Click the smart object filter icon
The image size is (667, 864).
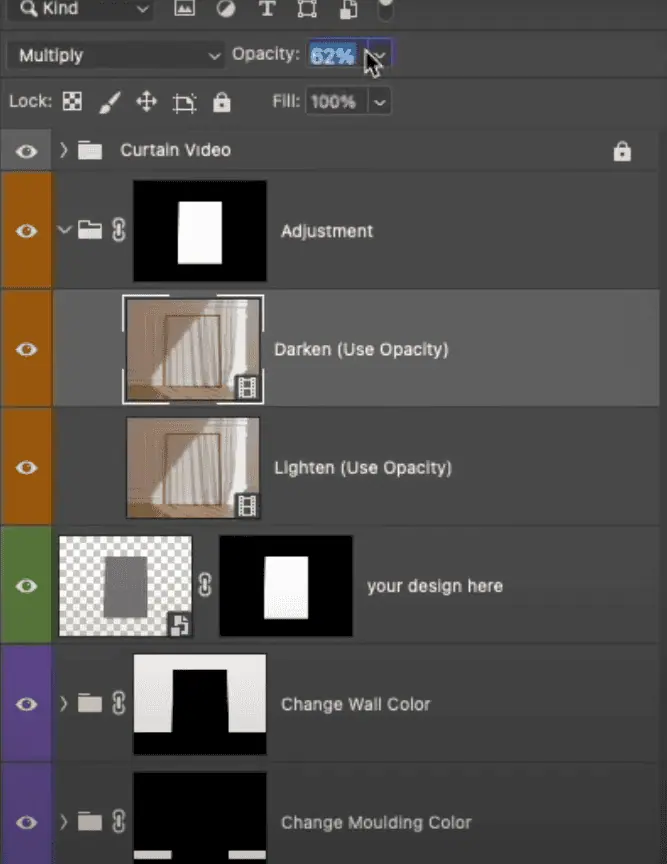point(348,9)
